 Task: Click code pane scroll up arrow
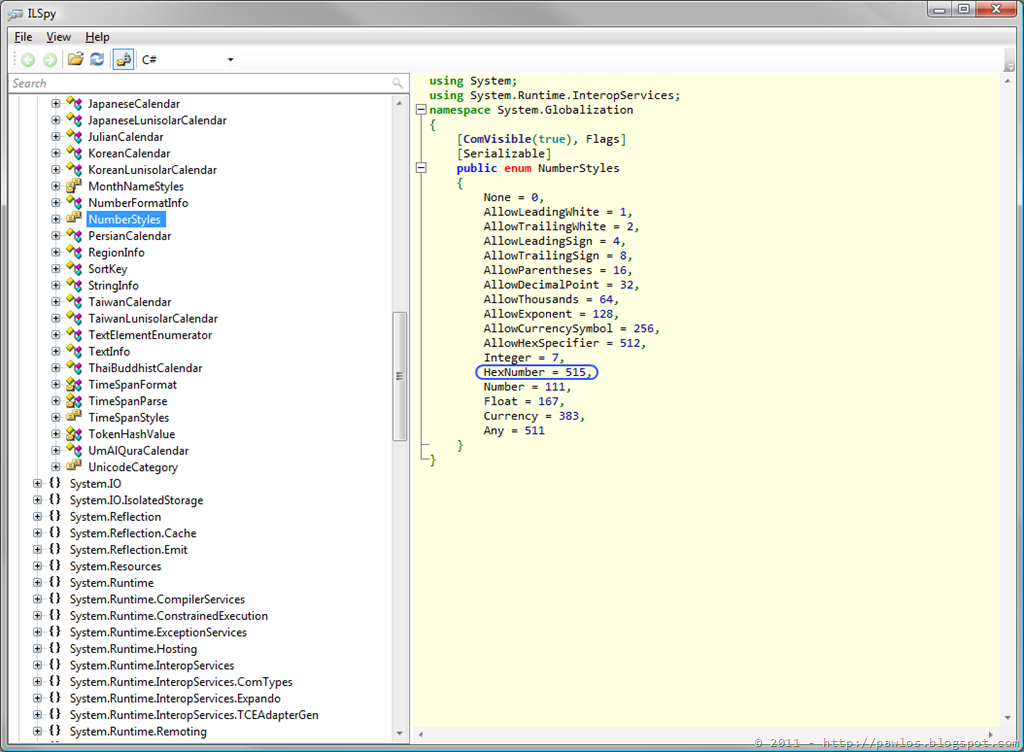tap(1008, 81)
